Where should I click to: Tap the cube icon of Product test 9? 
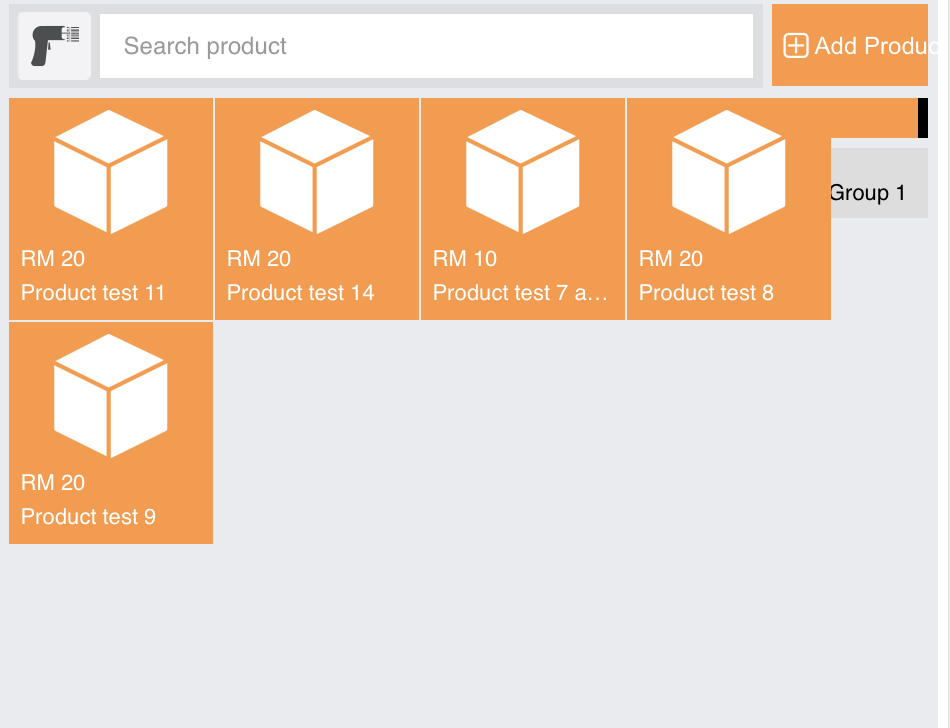coord(111,395)
